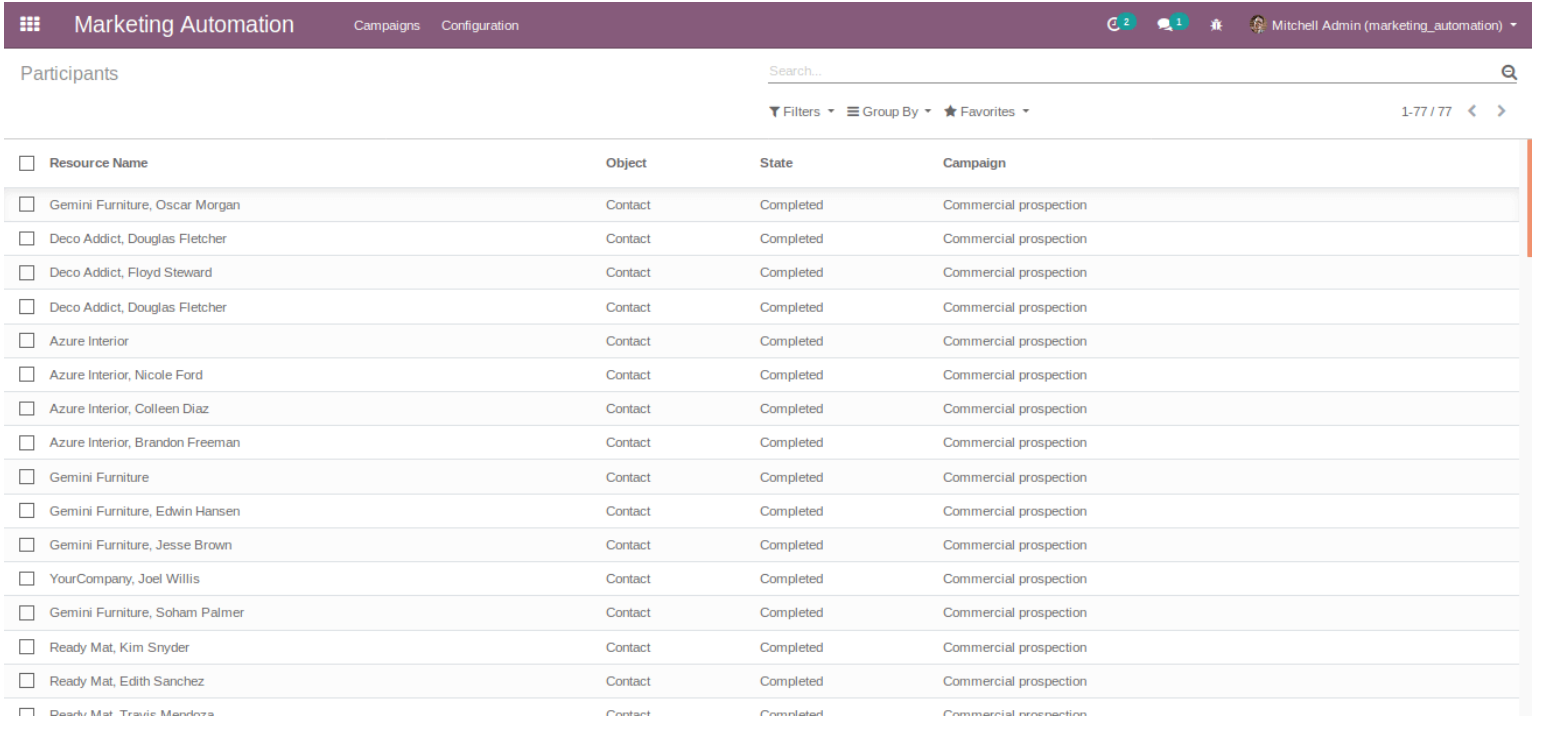
Task: Click the debug bug icon
Action: (1216, 25)
